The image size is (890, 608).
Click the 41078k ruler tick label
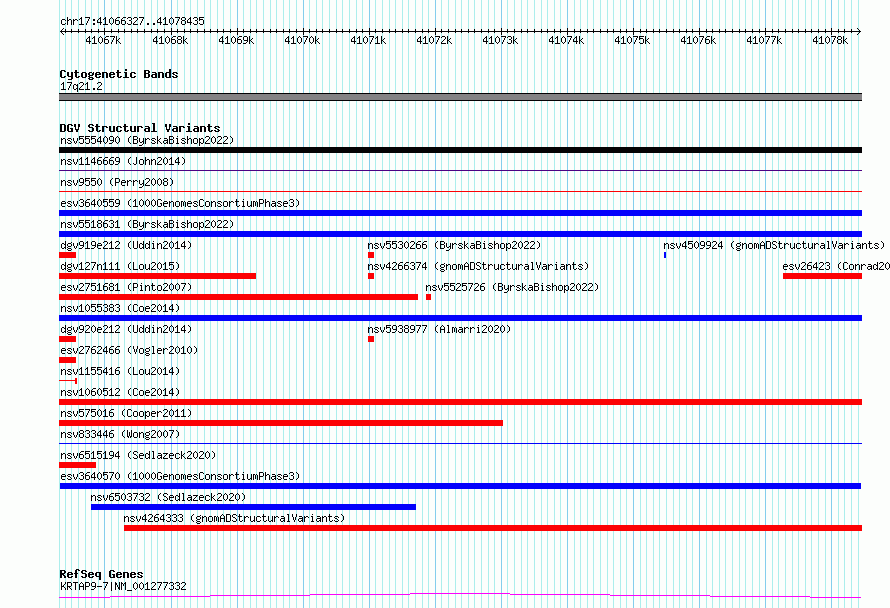[830, 40]
